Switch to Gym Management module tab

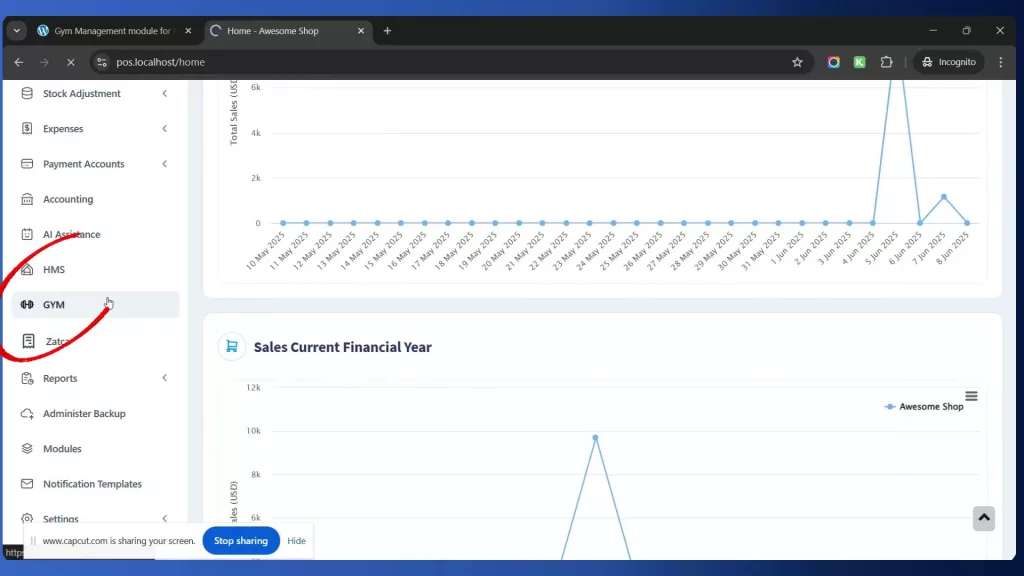tap(113, 31)
